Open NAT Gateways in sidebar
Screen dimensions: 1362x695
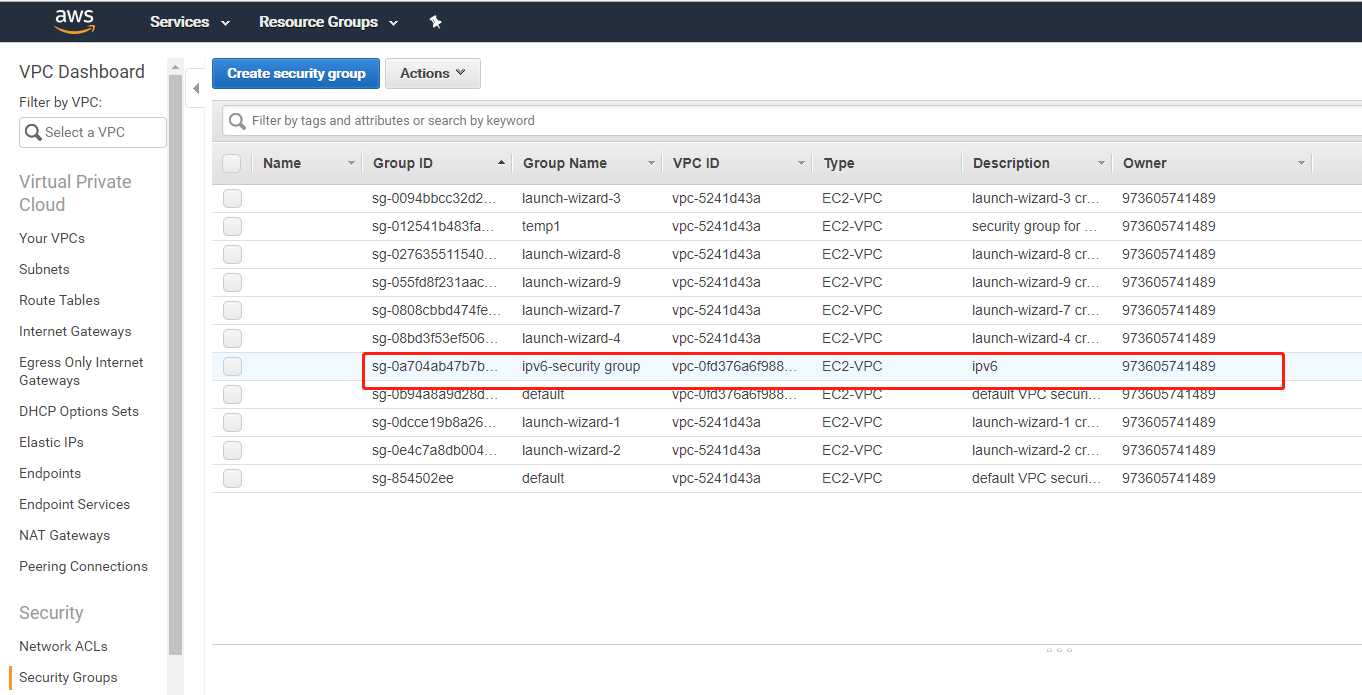[x=64, y=535]
